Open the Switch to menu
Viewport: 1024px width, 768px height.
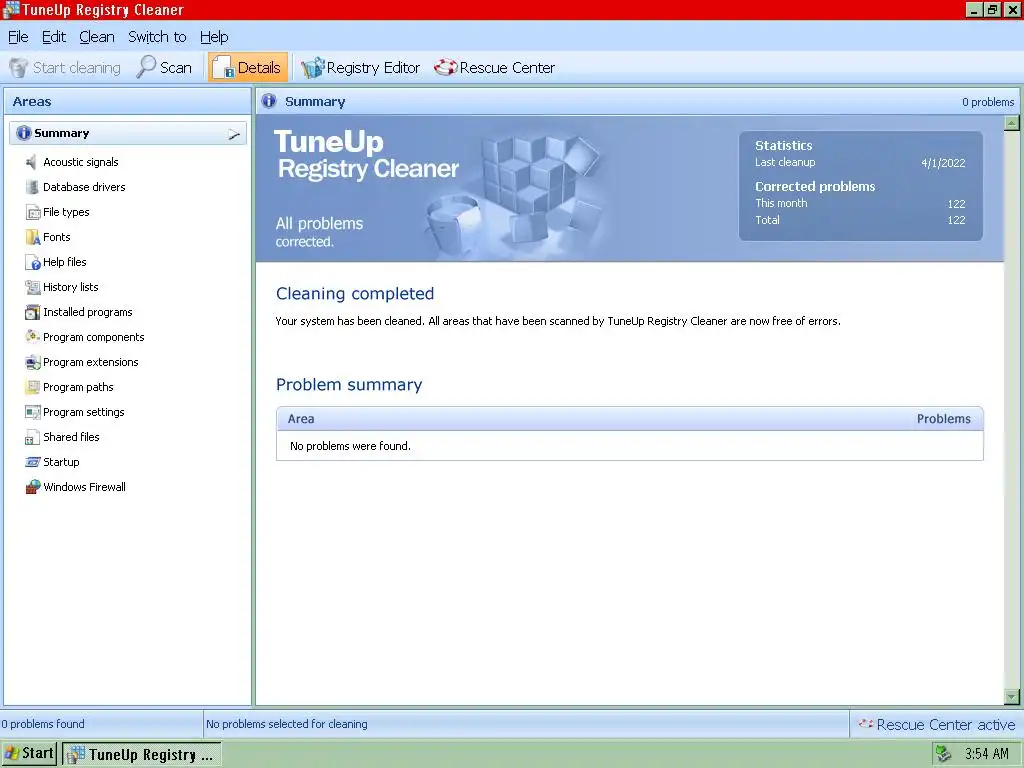pyautogui.click(x=157, y=37)
